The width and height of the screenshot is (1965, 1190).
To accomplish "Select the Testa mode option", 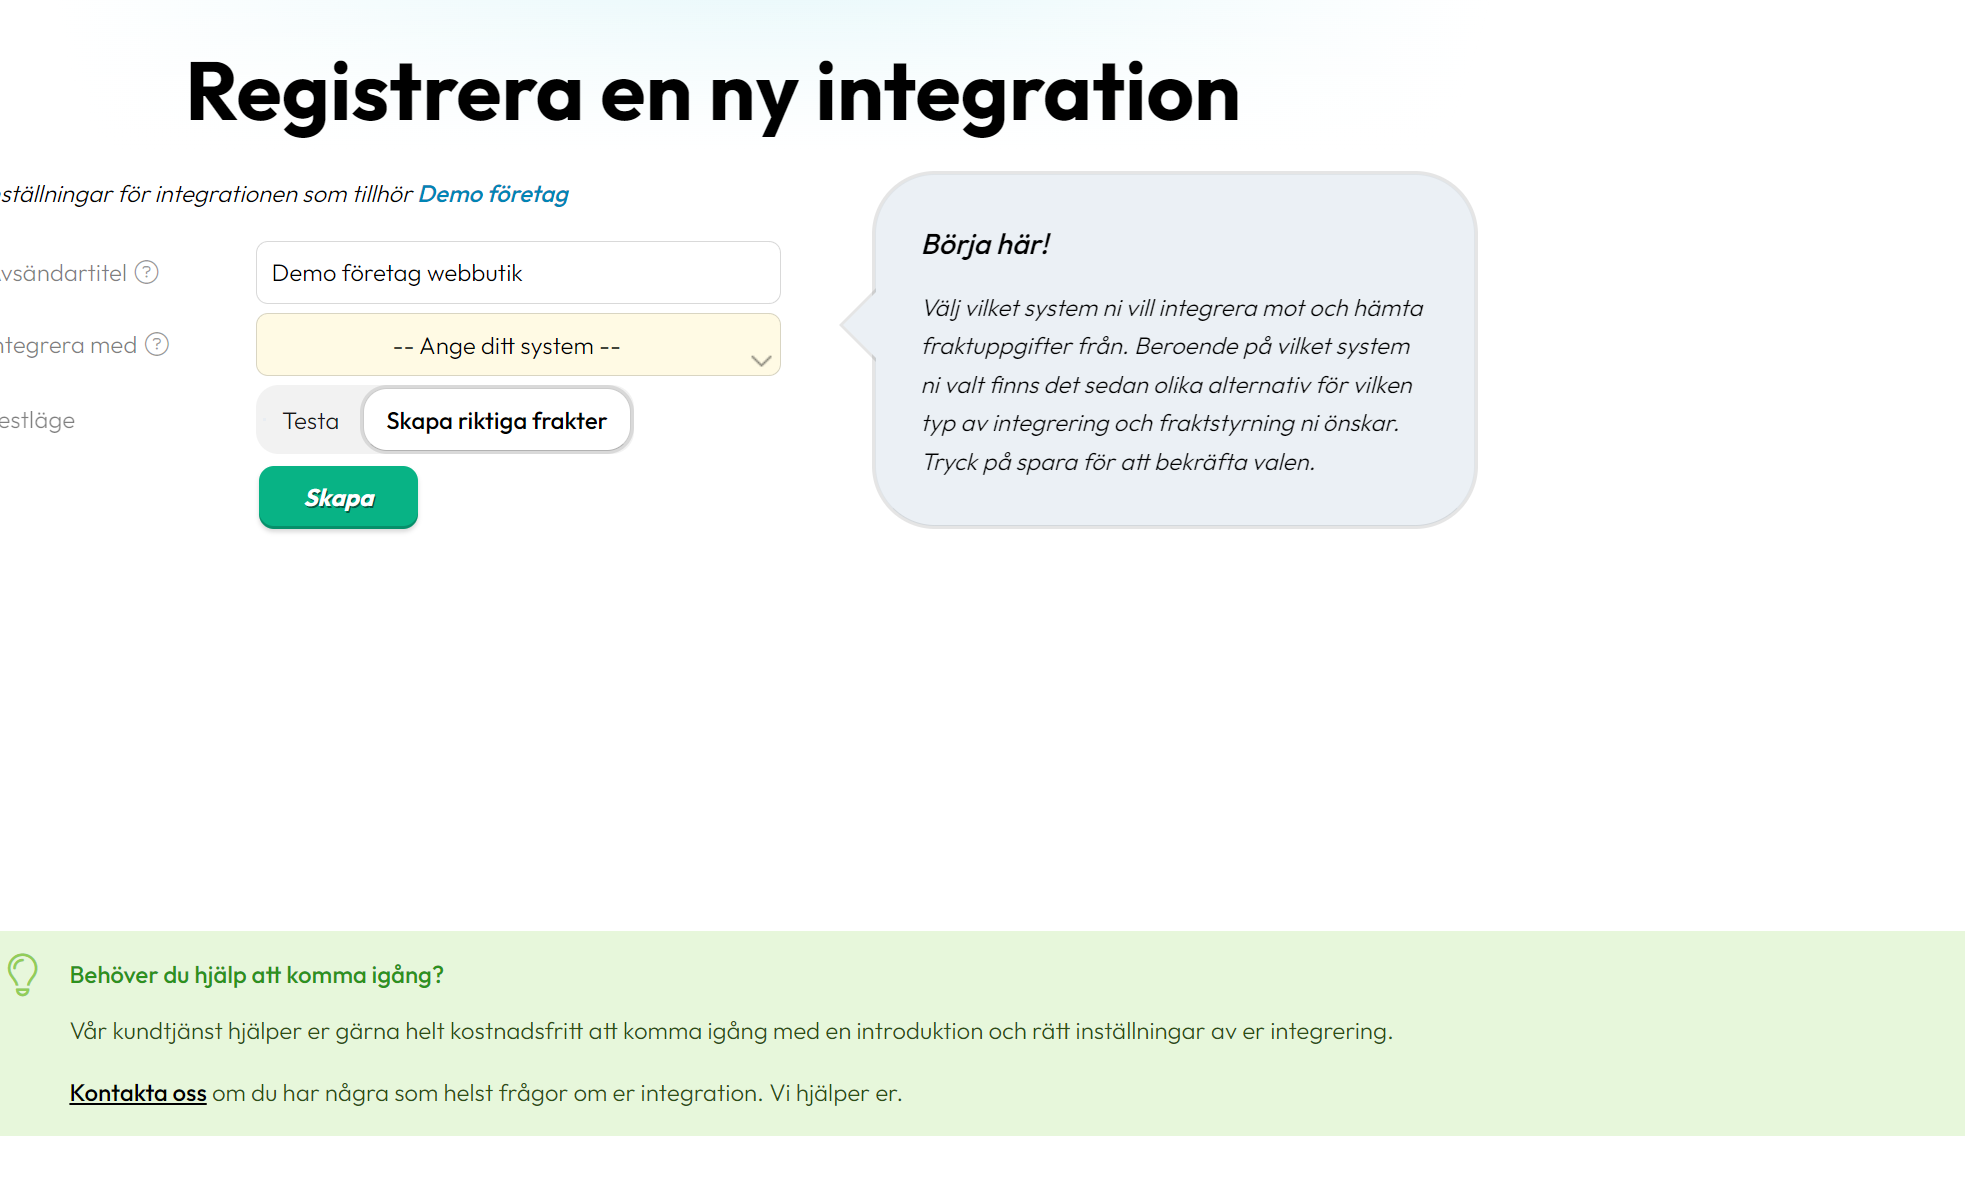I will point(311,420).
